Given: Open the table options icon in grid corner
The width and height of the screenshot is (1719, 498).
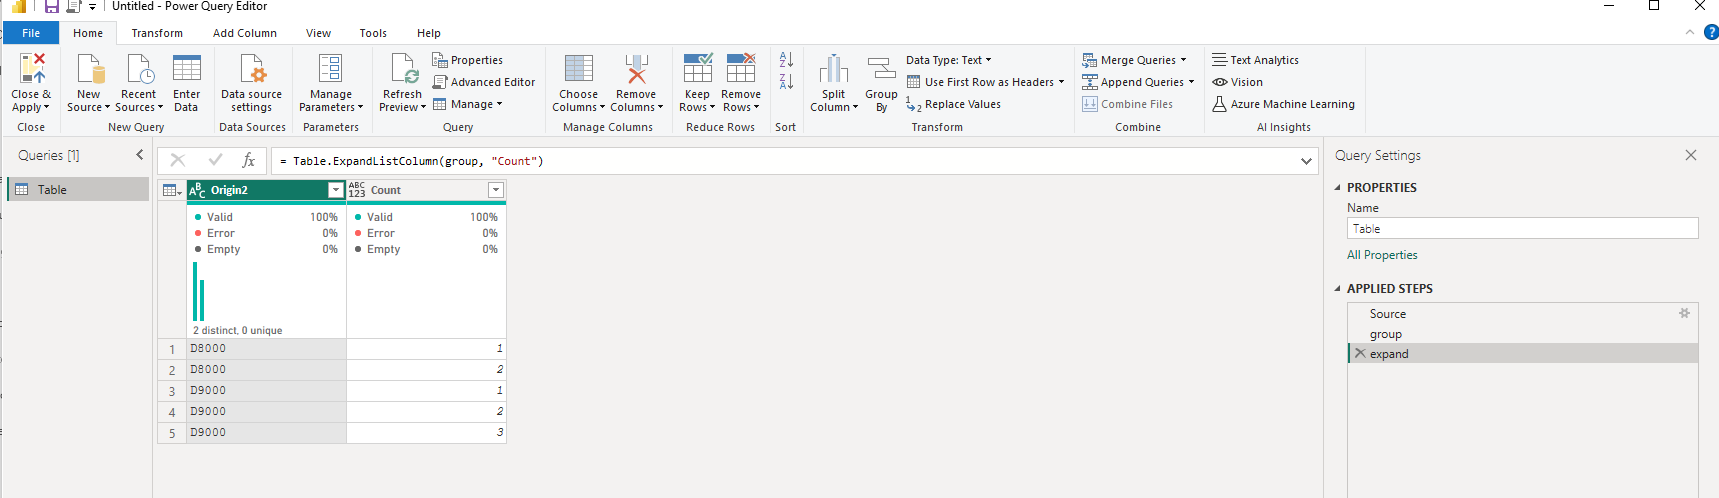Looking at the screenshot, I should 172,190.
